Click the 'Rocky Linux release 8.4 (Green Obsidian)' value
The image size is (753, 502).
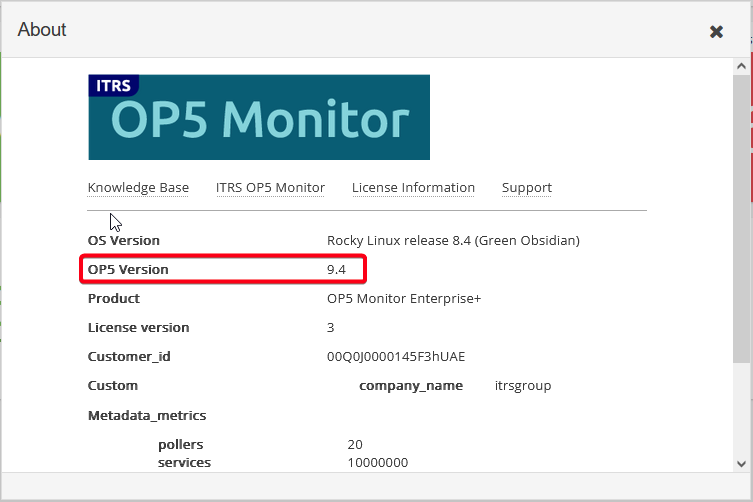pos(453,240)
